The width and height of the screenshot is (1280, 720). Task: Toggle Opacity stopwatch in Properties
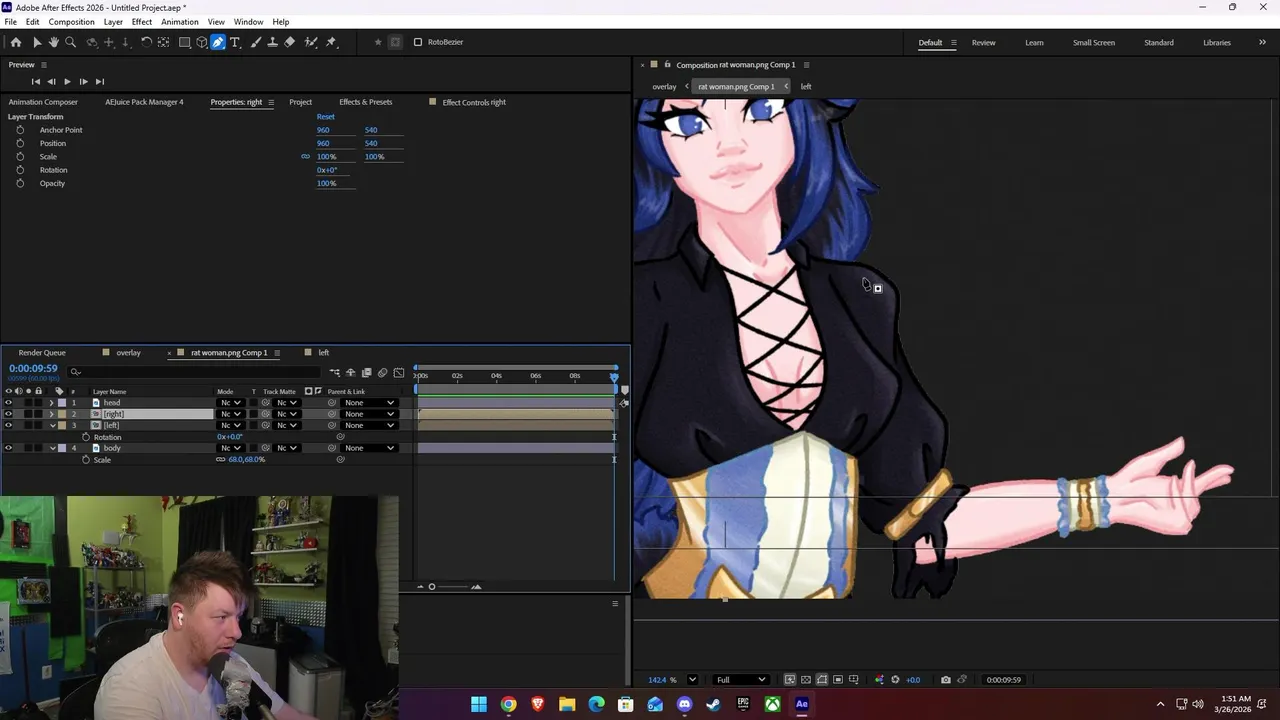[20, 183]
